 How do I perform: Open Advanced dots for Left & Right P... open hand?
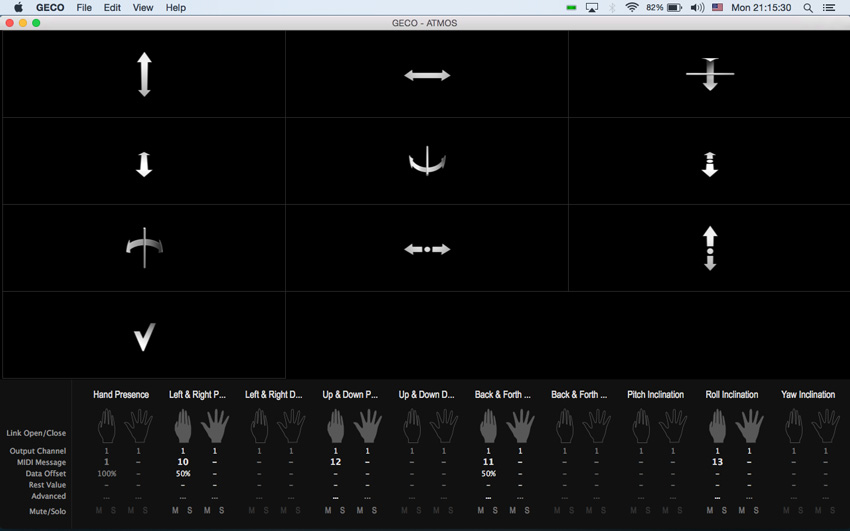(215, 497)
